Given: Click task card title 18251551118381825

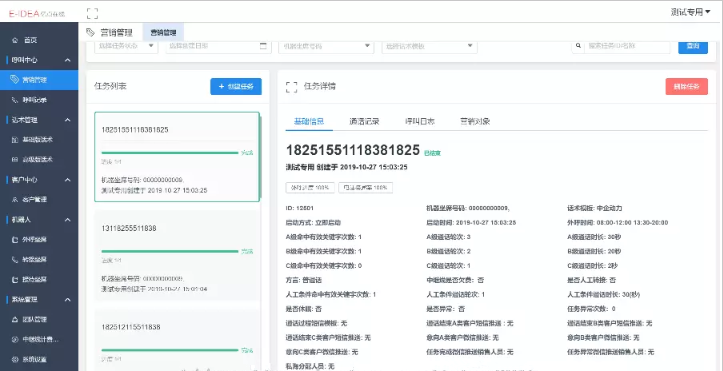Looking at the screenshot, I should tap(135, 130).
